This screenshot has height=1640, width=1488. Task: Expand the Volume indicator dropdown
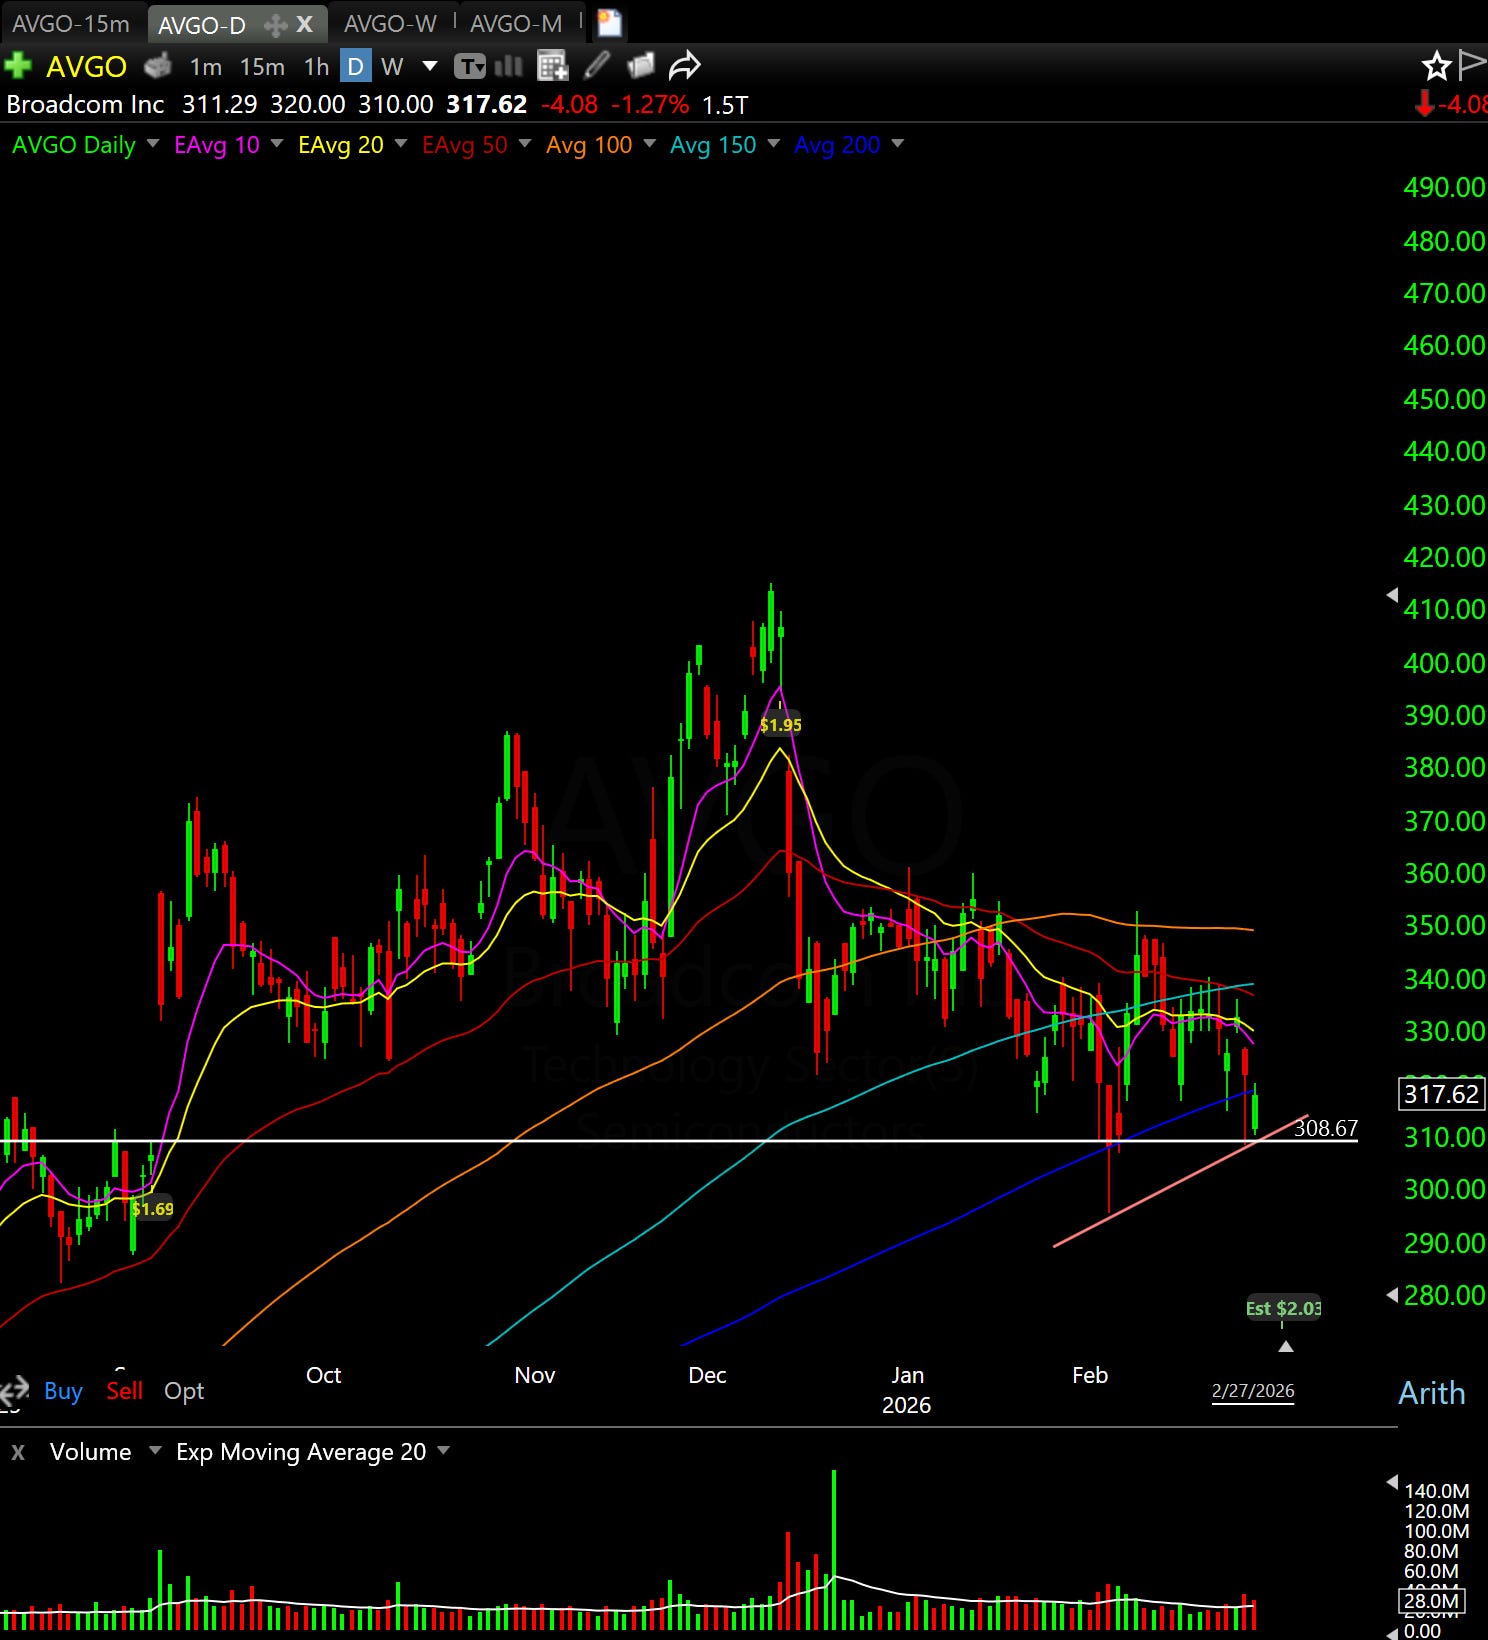tap(155, 1450)
